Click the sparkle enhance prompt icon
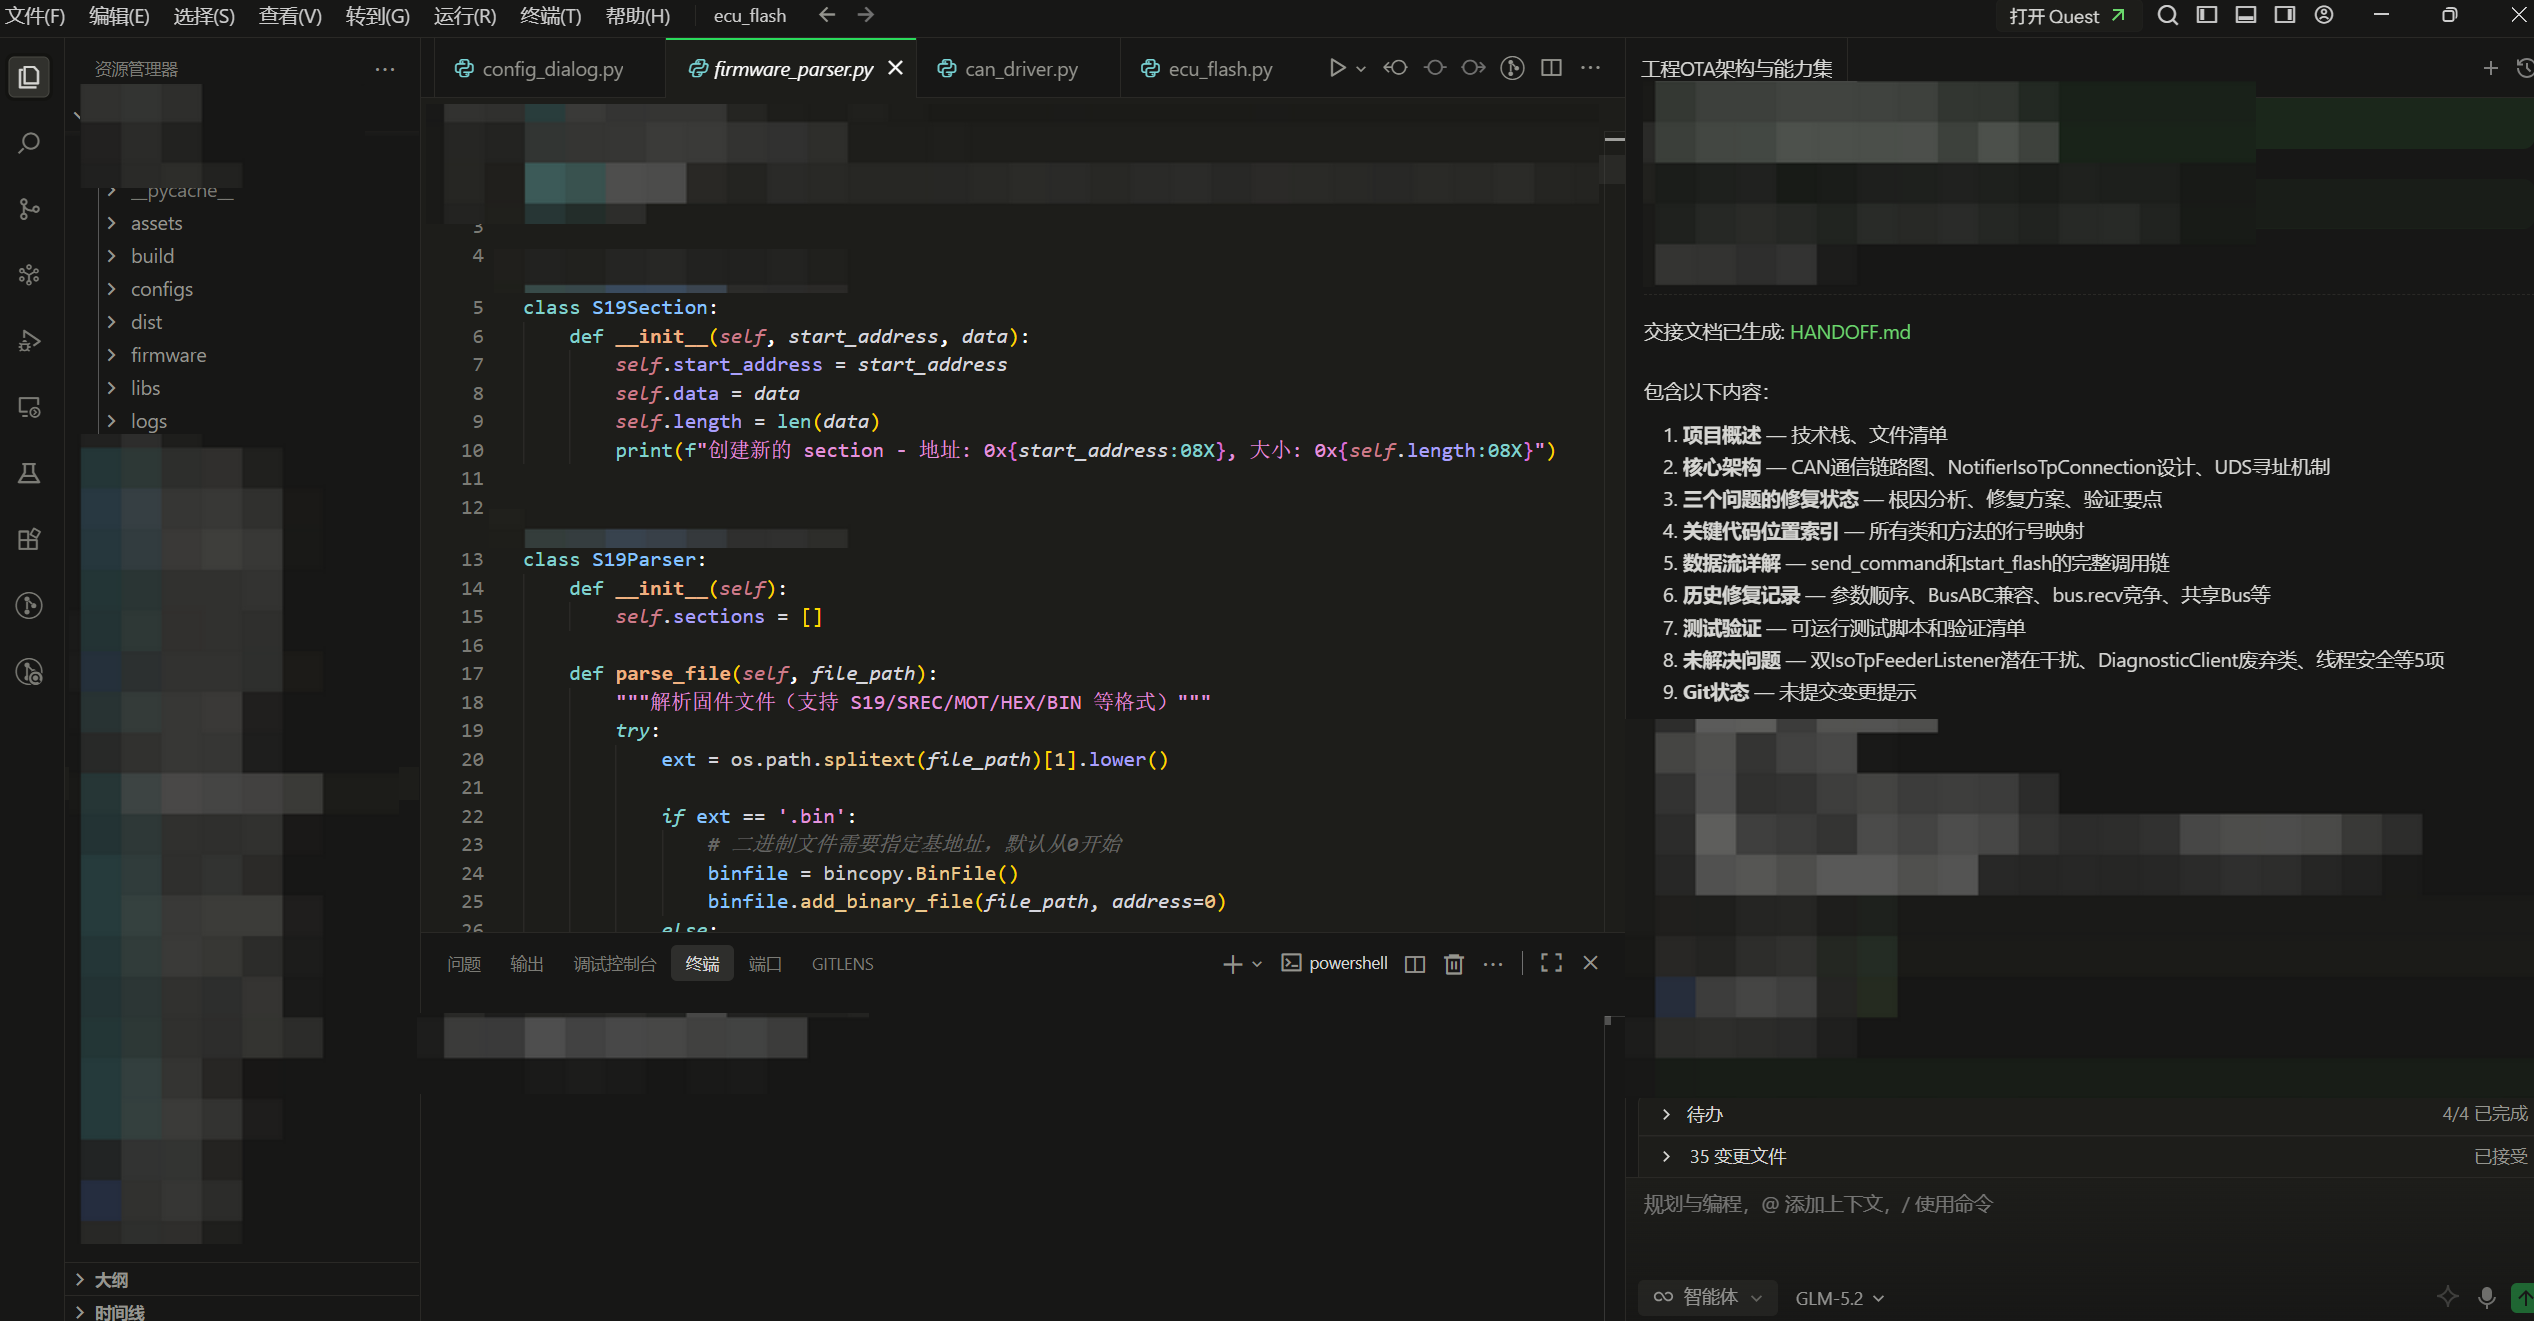The width and height of the screenshot is (2534, 1321). click(2448, 1297)
